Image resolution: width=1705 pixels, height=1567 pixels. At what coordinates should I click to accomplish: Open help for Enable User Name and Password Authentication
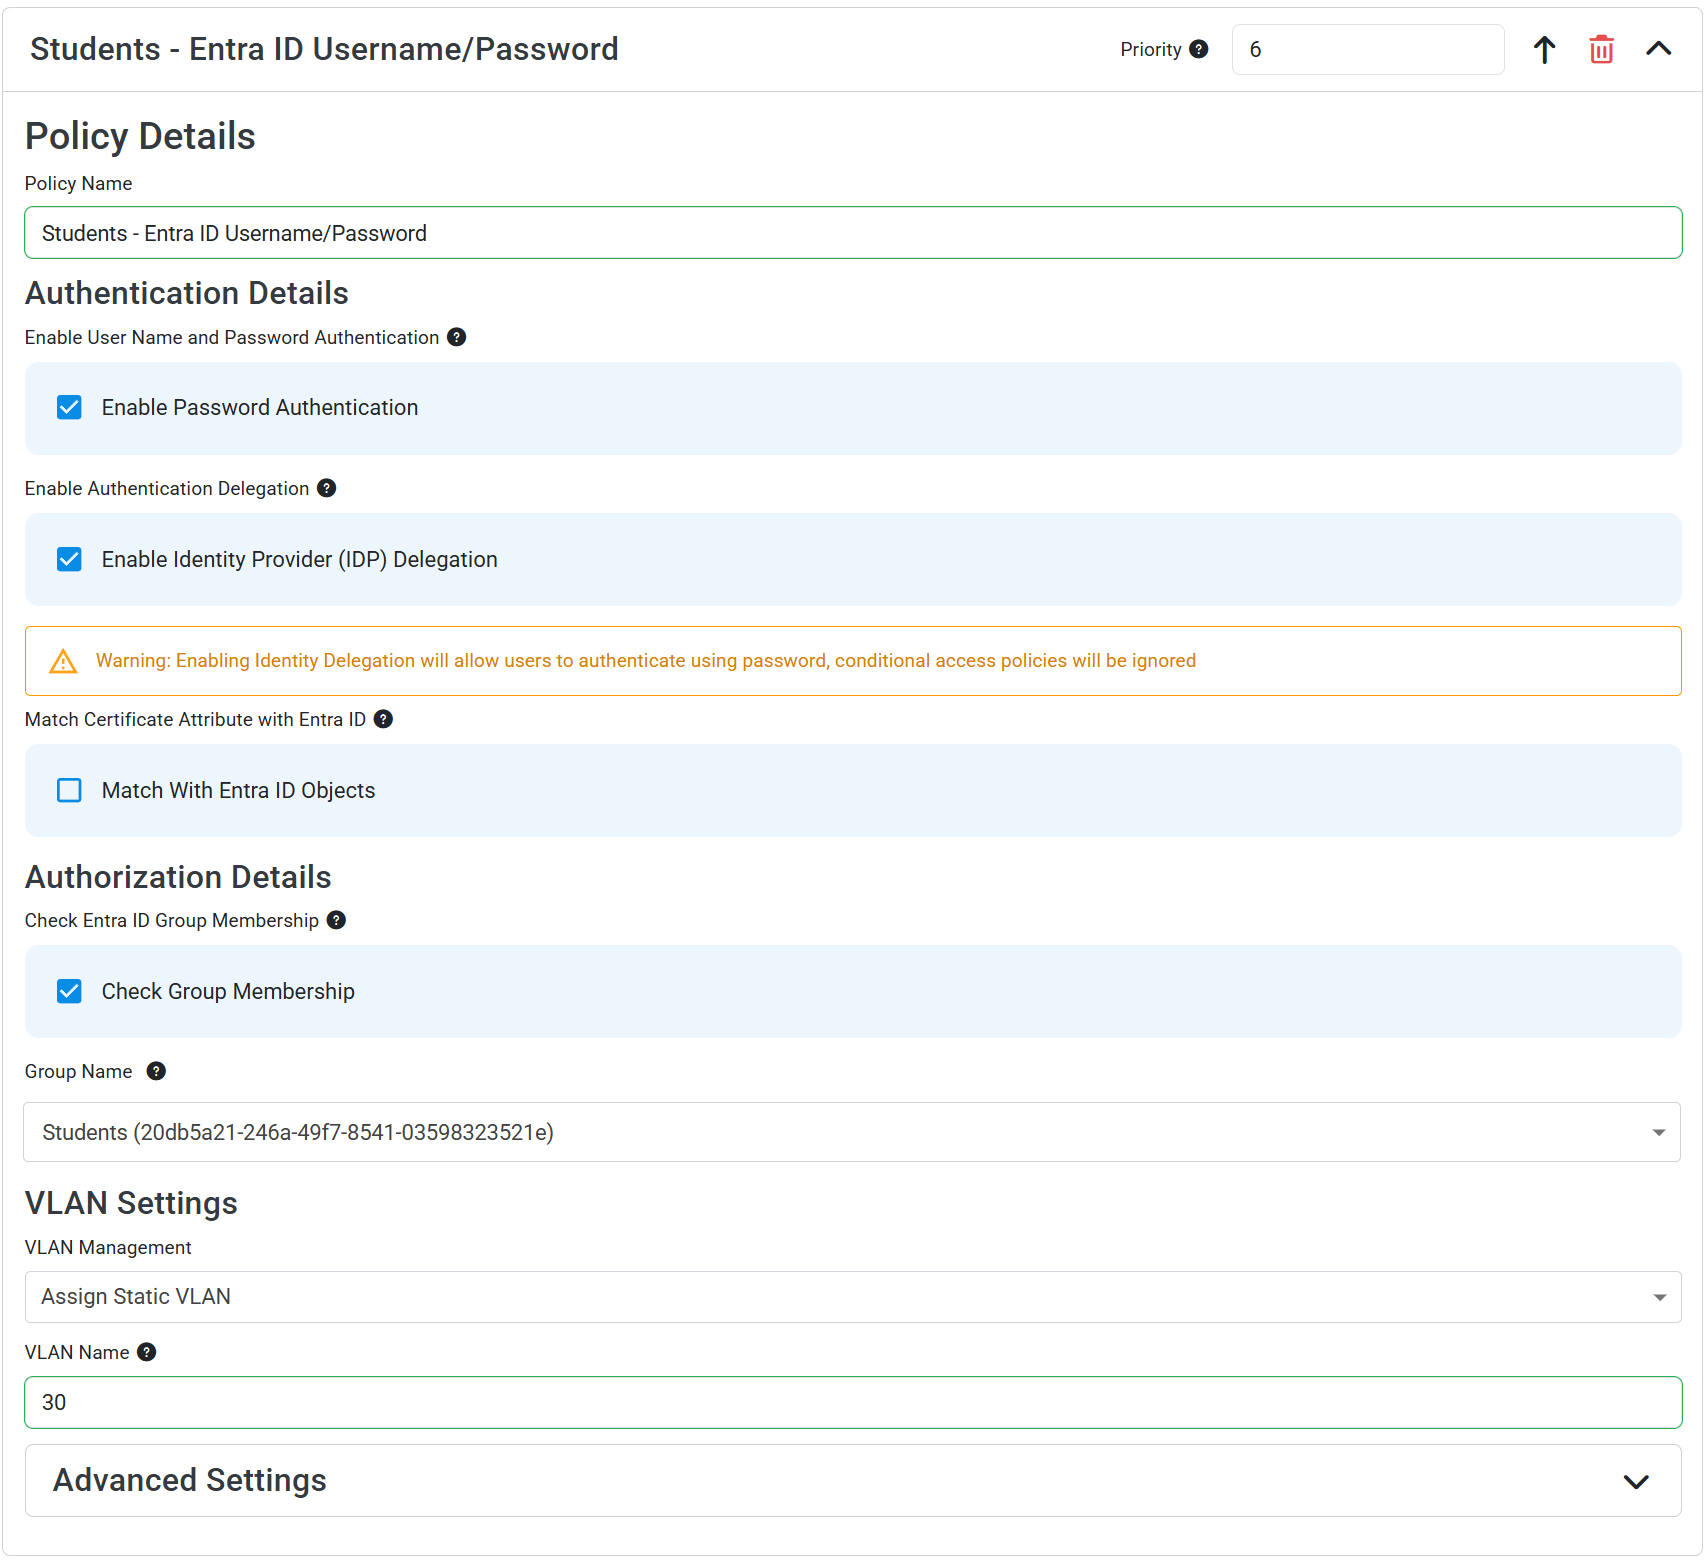click(457, 337)
